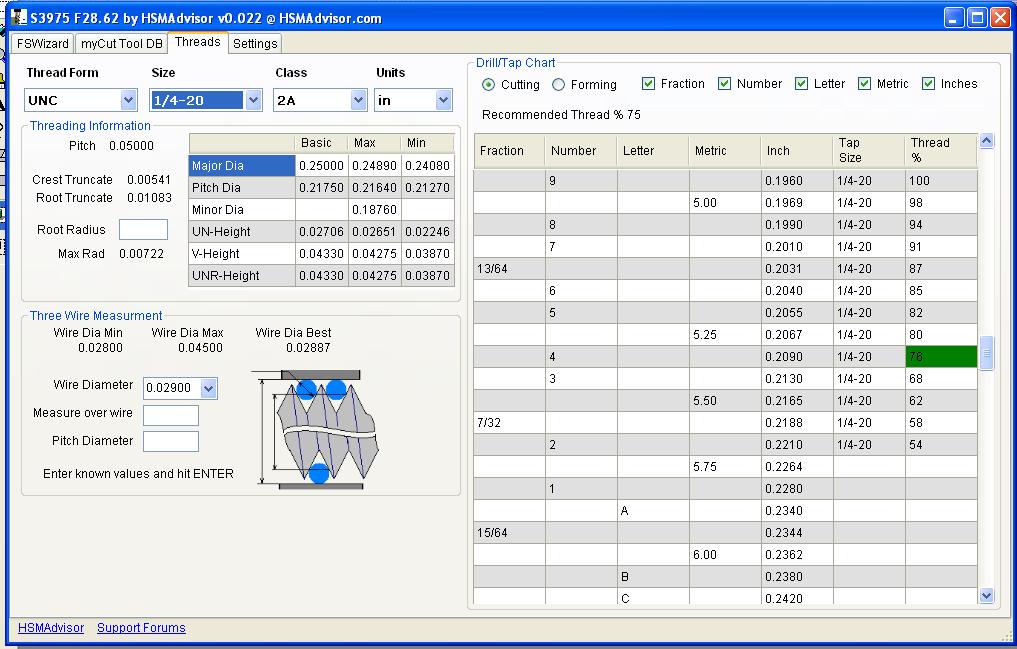Image resolution: width=1017 pixels, height=649 pixels.
Task: Disable the Letter checkbox
Action: [x=802, y=84]
